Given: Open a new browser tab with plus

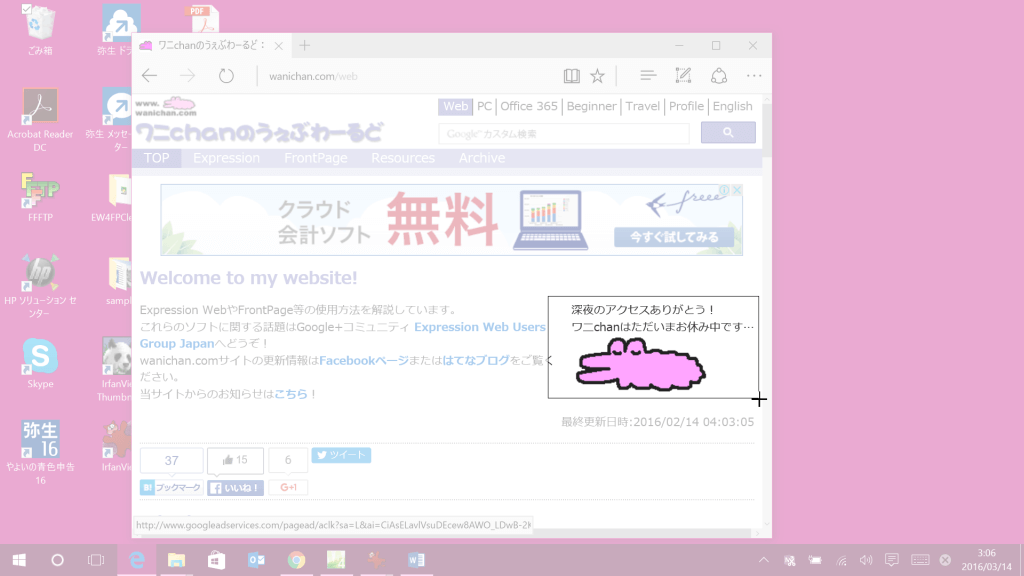Looking at the screenshot, I should (304, 45).
